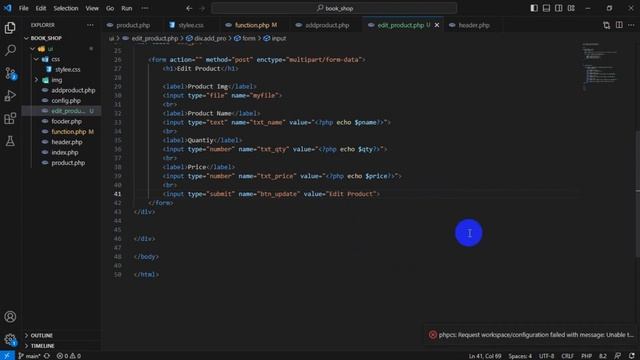
Task: Open index.php in the explorer tree
Action: [64, 153]
